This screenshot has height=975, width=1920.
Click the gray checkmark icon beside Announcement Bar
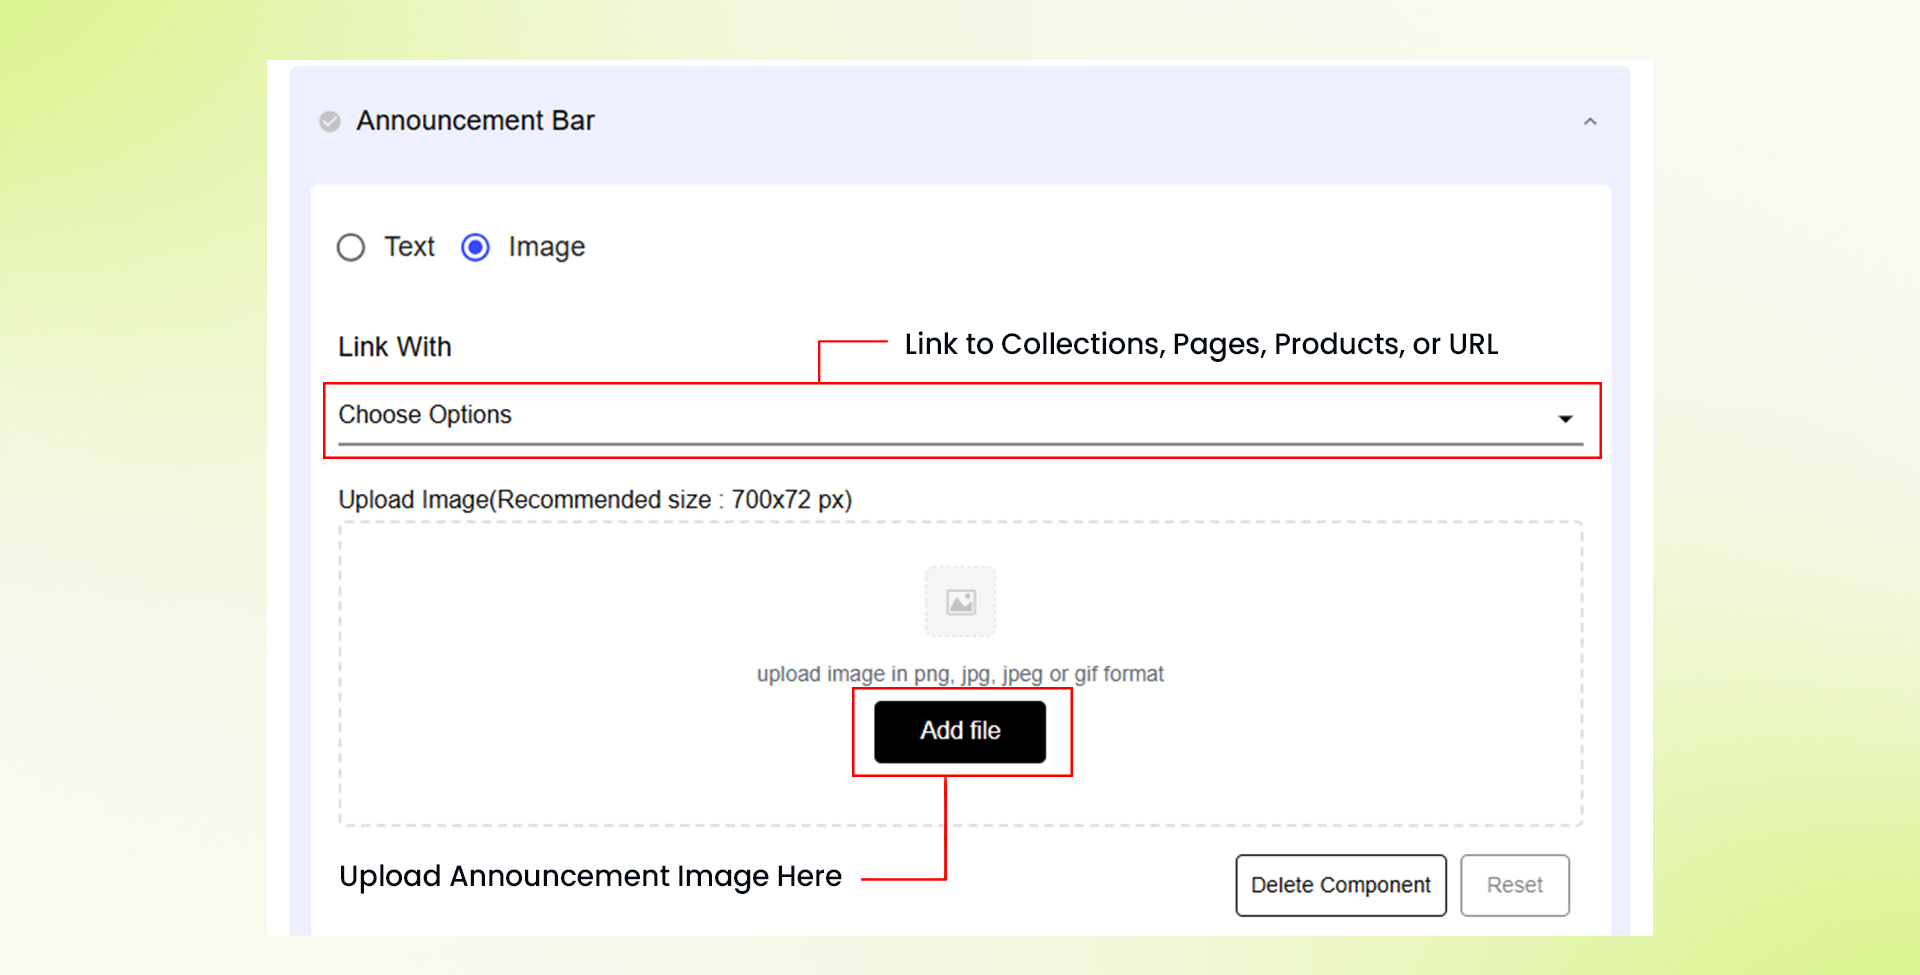click(329, 122)
